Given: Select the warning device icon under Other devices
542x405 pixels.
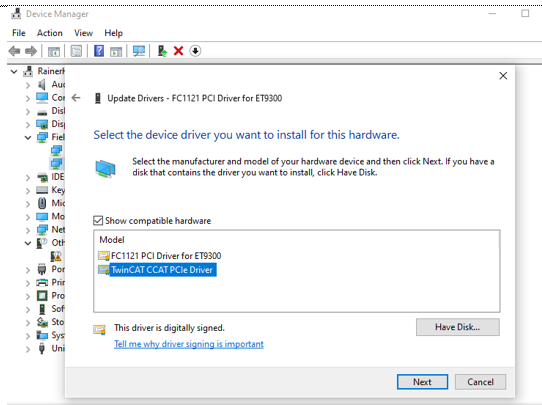Looking at the screenshot, I should (56, 256).
